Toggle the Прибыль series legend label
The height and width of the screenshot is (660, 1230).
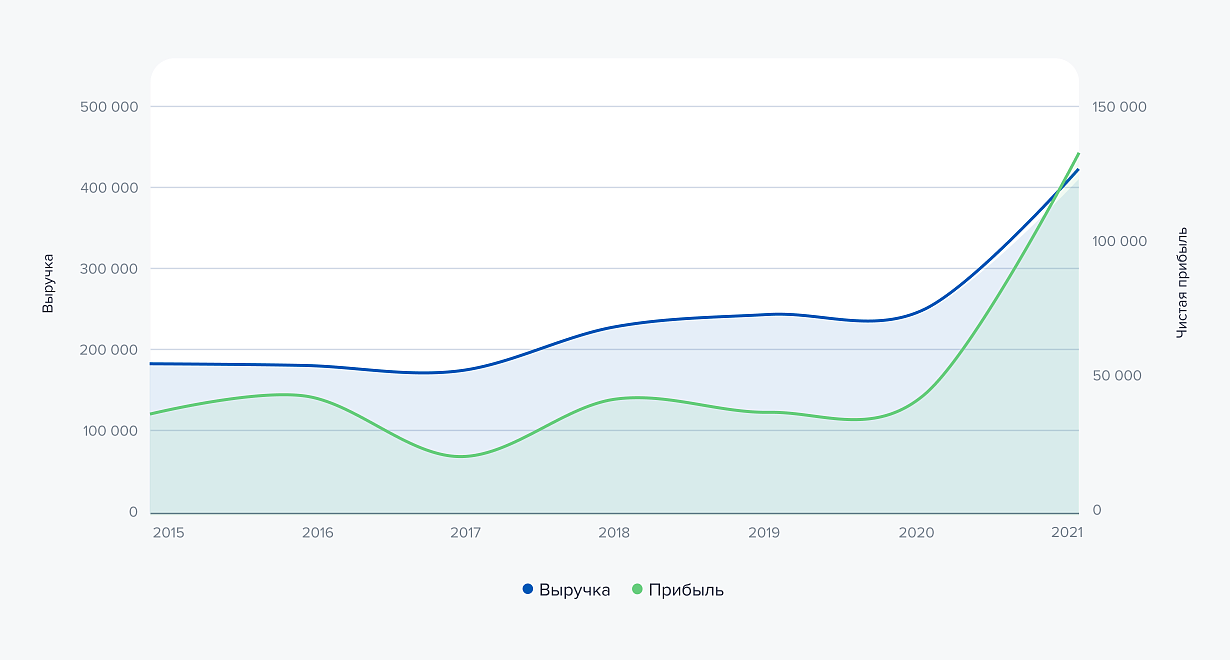point(685,590)
